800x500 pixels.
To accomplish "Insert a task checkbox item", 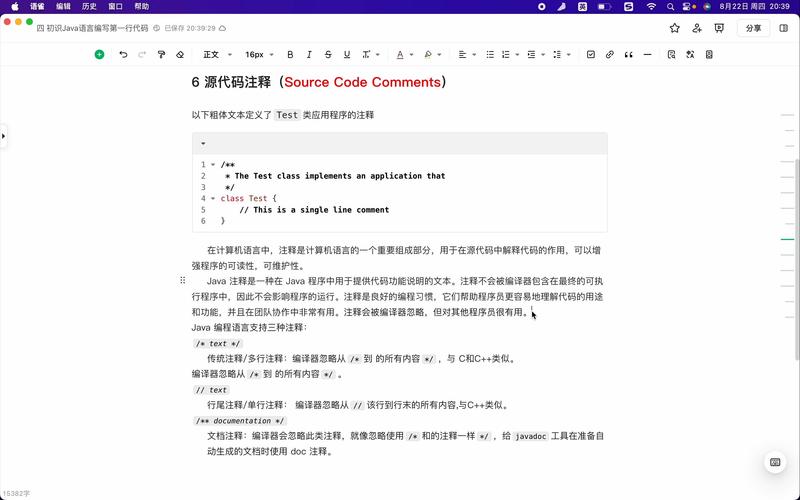I will [x=591, y=55].
